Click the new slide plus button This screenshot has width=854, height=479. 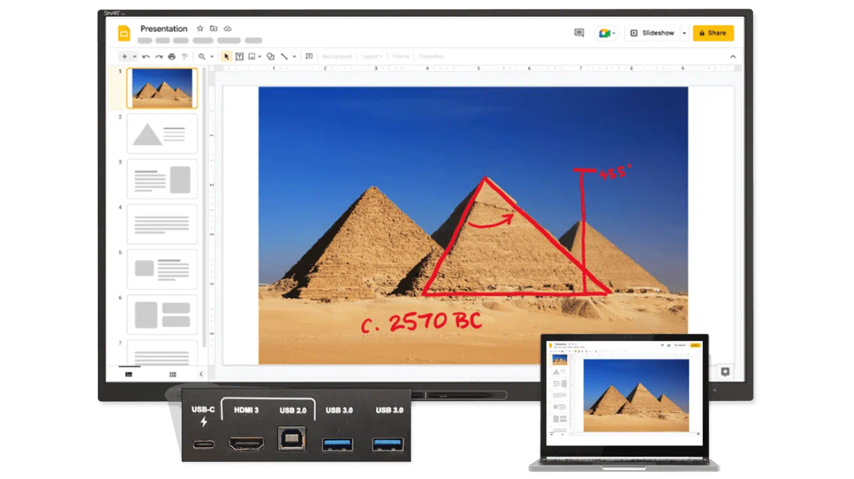tap(124, 56)
